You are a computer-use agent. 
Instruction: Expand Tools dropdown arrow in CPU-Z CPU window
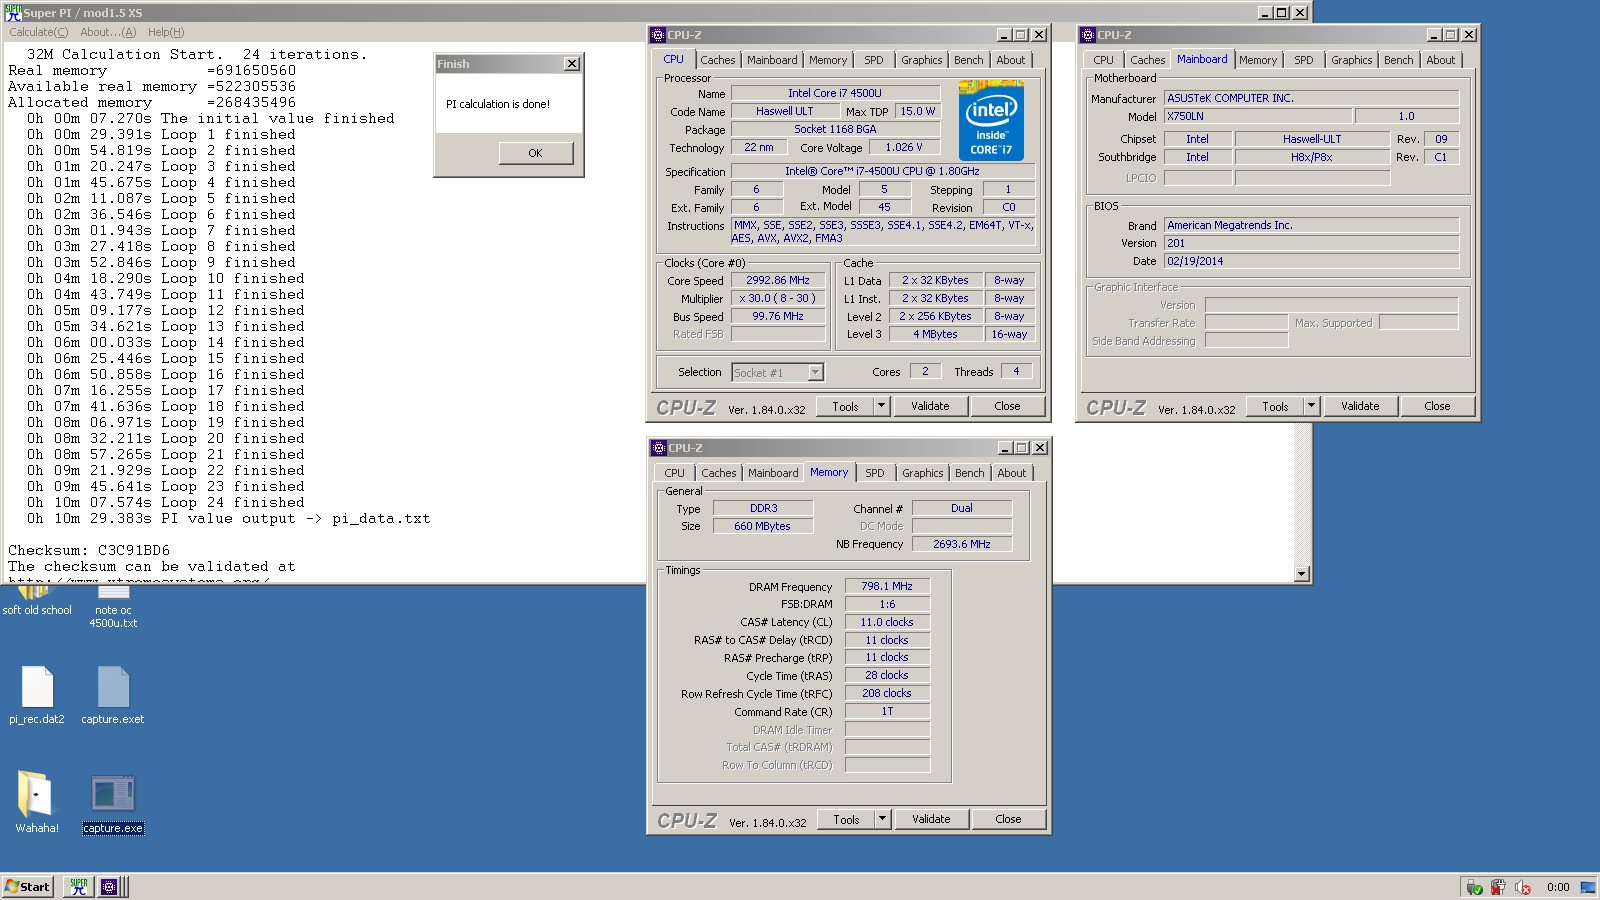click(881, 406)
